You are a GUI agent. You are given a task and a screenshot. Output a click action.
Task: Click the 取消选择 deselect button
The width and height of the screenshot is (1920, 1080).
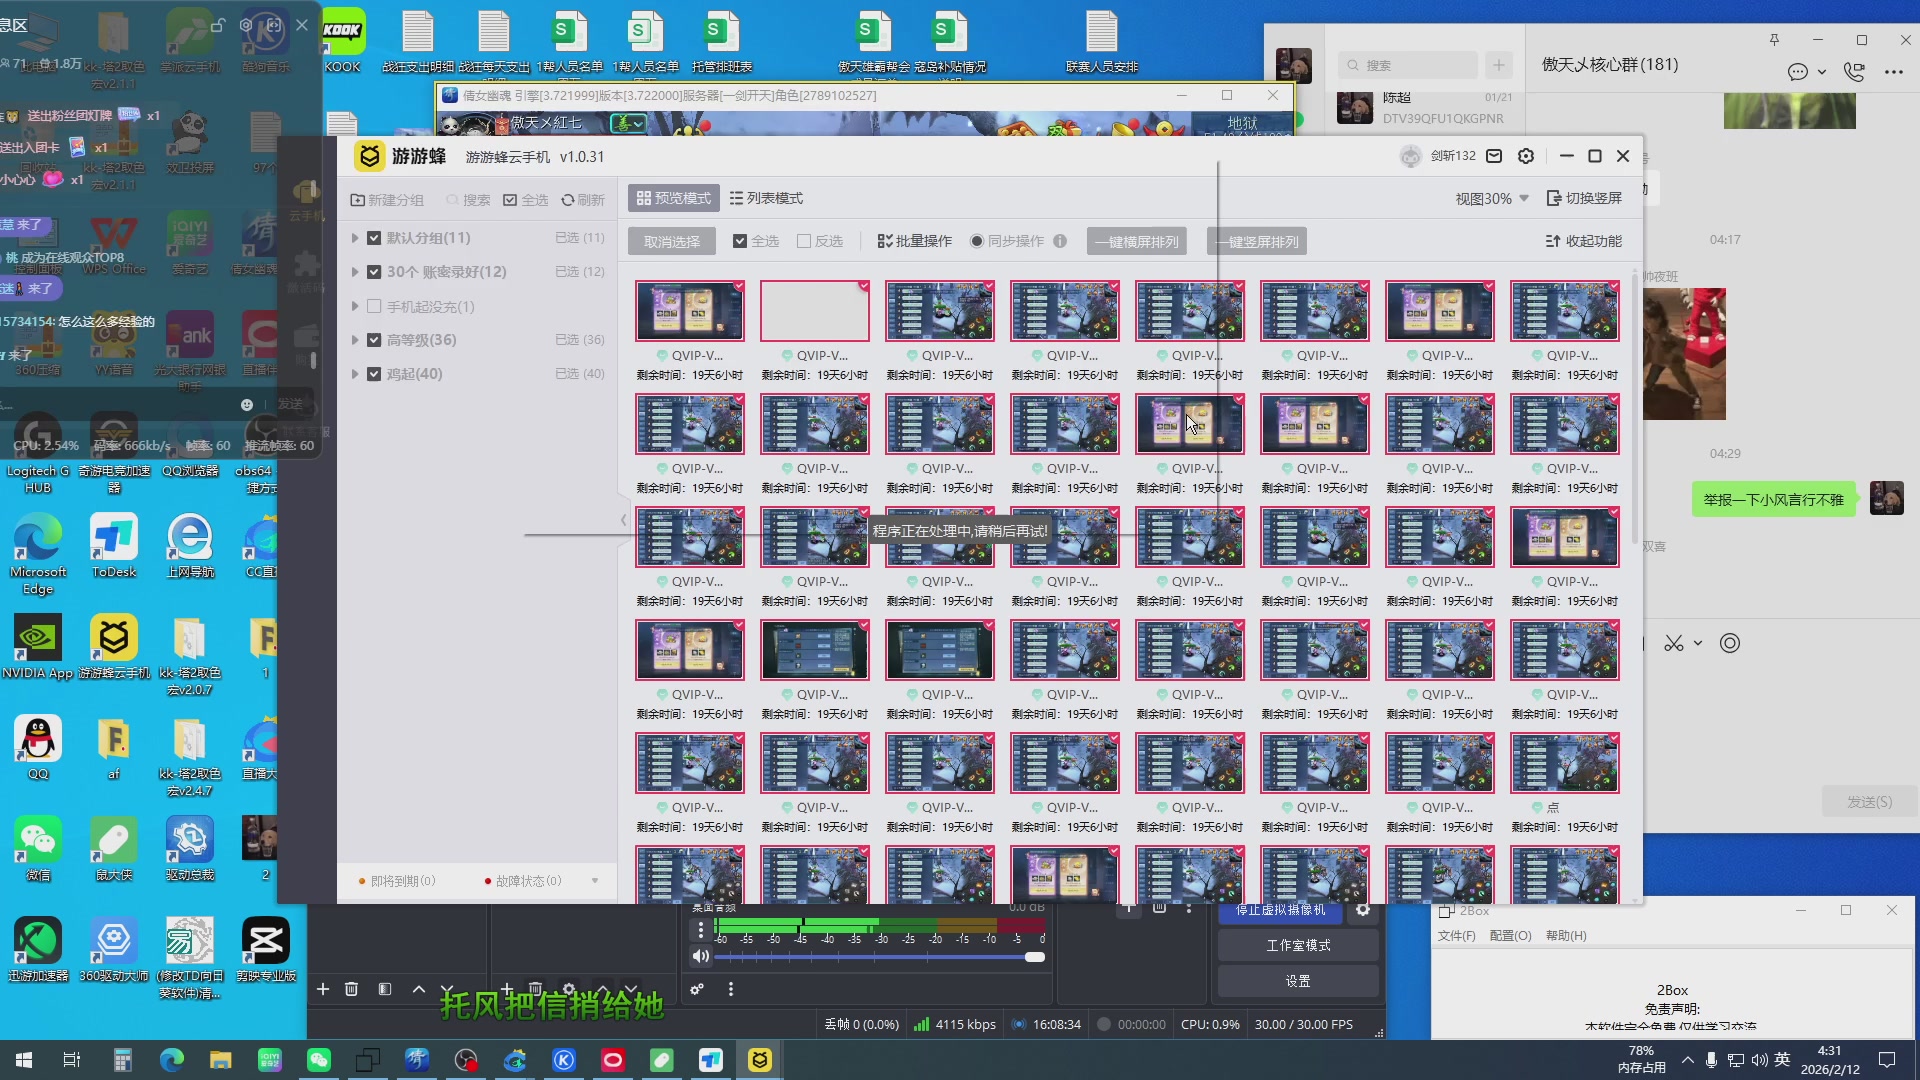pos(672,241)
